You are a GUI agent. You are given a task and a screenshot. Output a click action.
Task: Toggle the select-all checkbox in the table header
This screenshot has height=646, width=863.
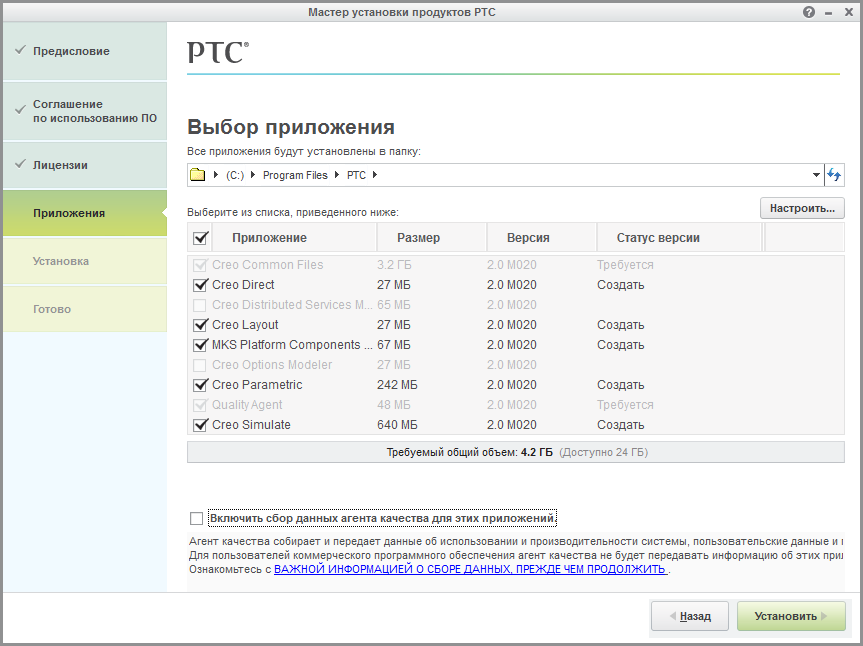point(200,238)
